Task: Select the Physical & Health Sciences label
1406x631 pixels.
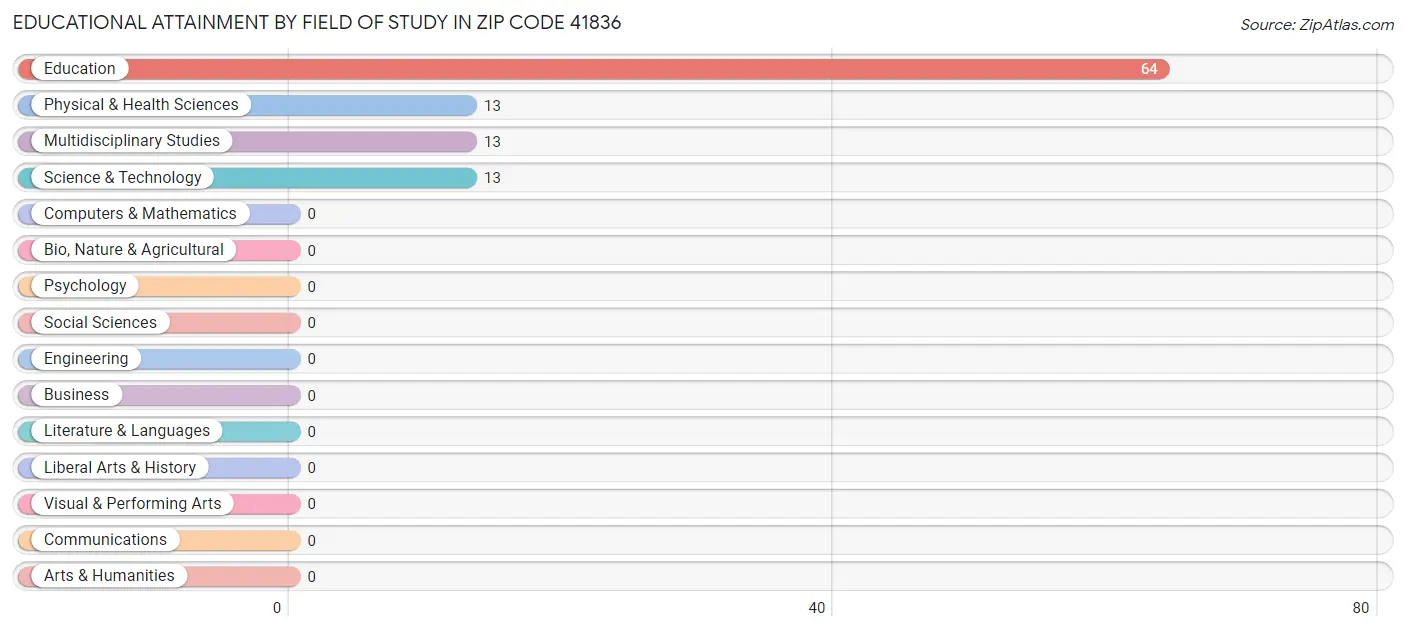Action: coord(141,105)
